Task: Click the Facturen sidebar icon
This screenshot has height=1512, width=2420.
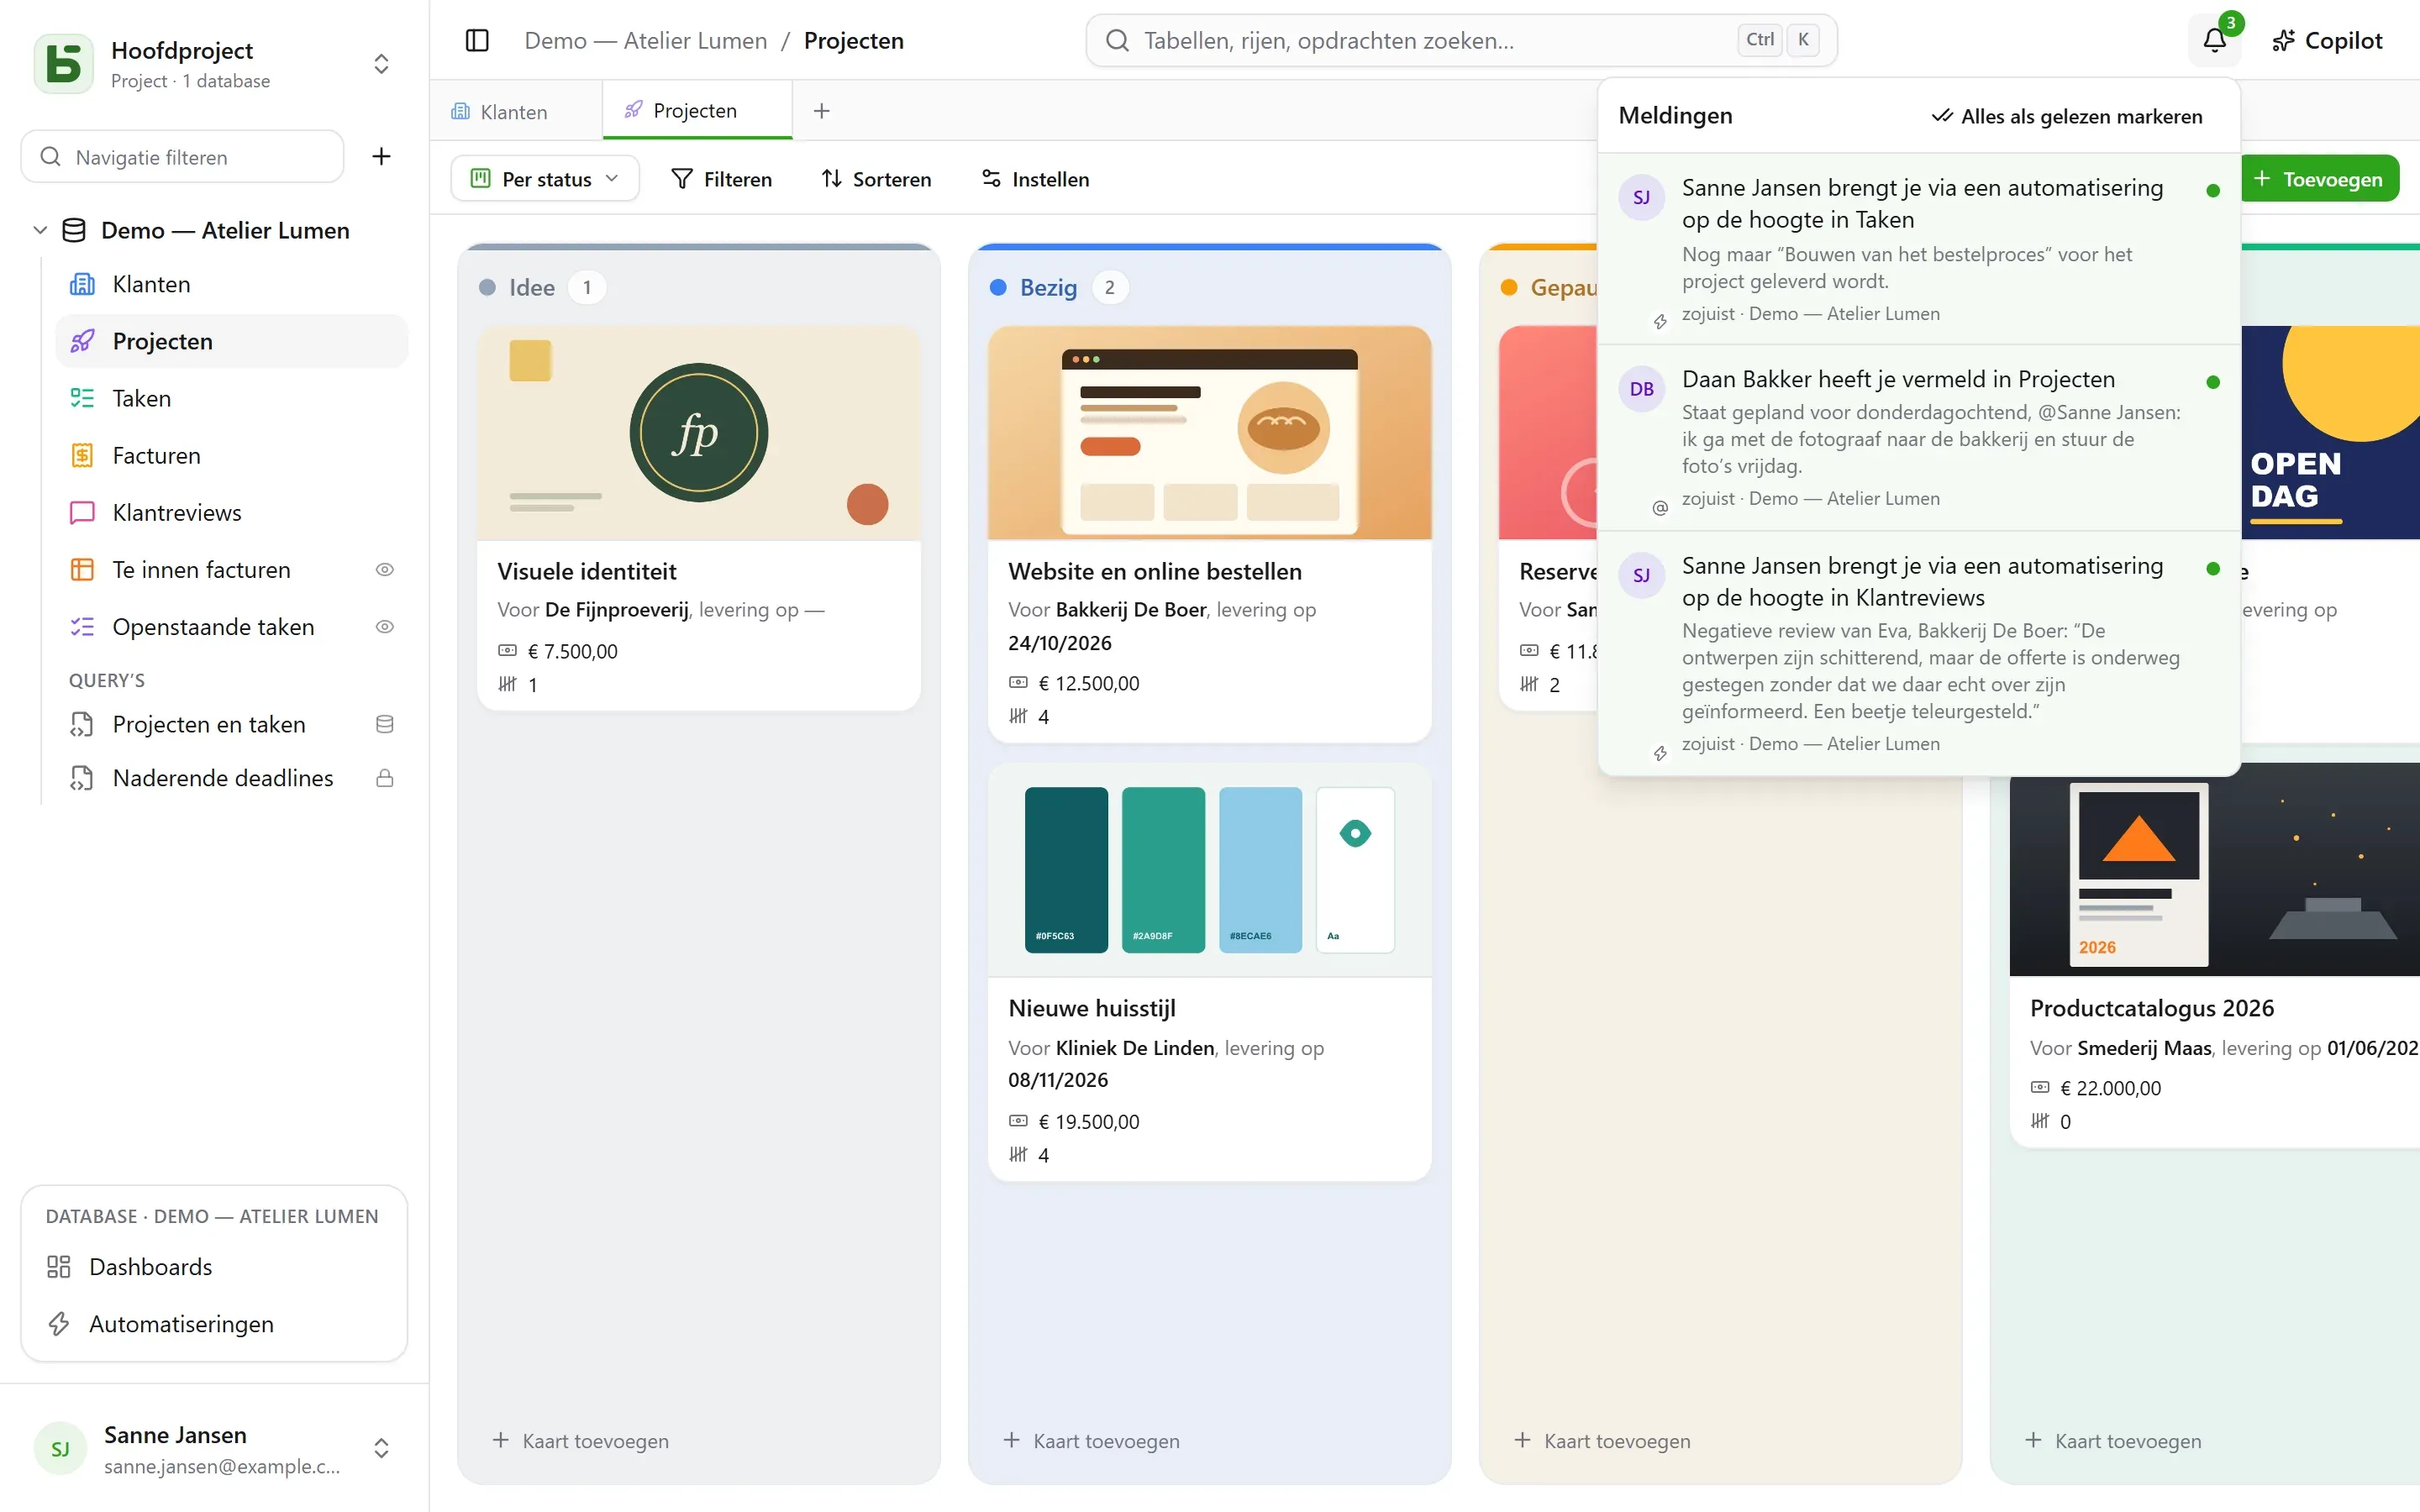Action: point(82,456)
